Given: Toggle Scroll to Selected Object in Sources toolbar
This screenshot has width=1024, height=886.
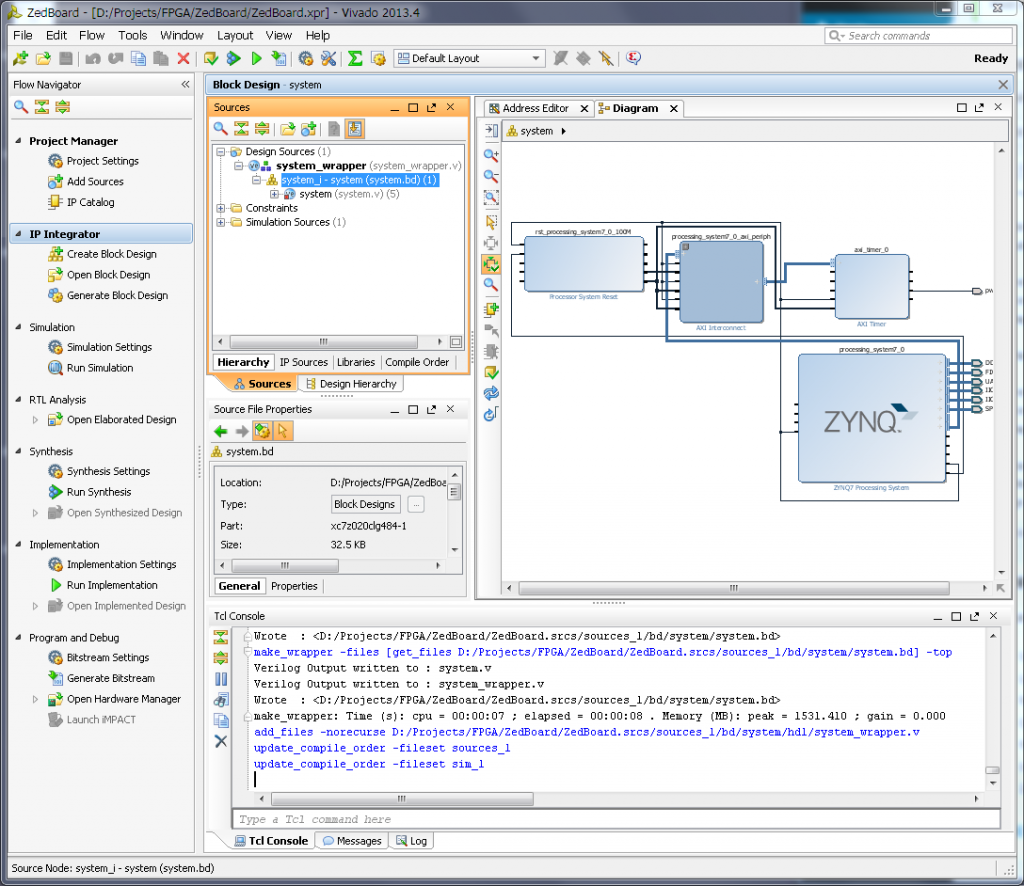Looking at the screenshot, I should tap(355, 128).
